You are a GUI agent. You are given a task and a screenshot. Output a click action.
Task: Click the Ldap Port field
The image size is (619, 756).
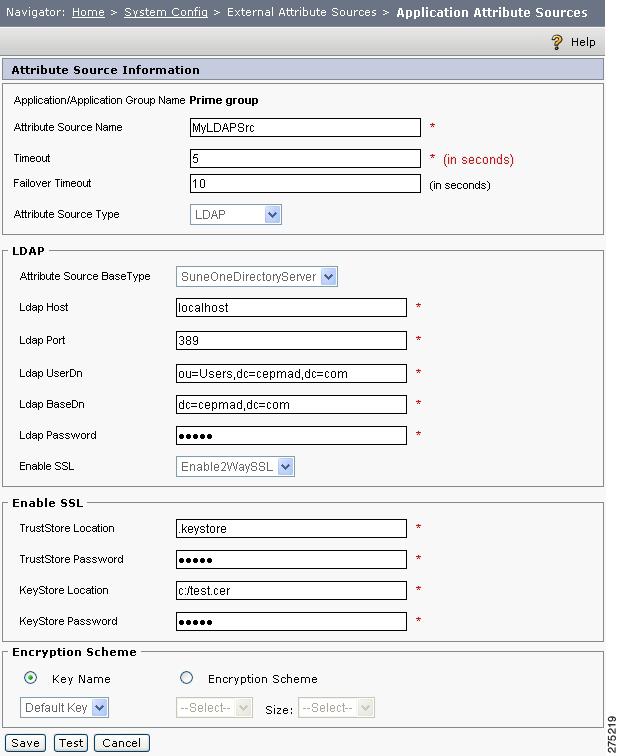click(x=291, y=340)
